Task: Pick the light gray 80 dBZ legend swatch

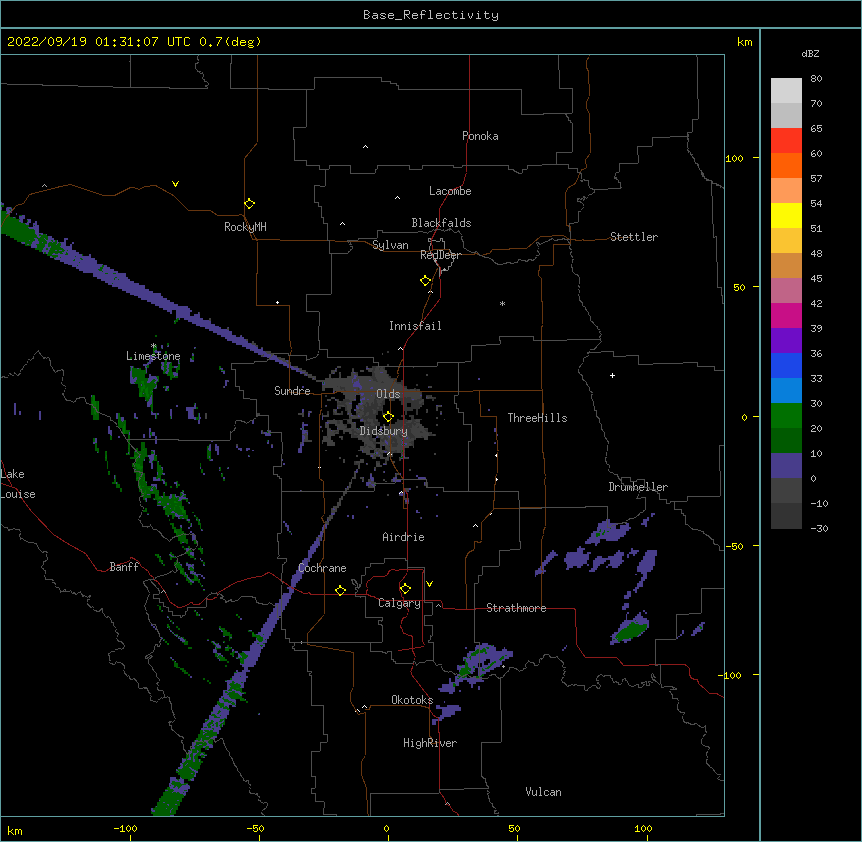Action: click(x=786, y=91)
